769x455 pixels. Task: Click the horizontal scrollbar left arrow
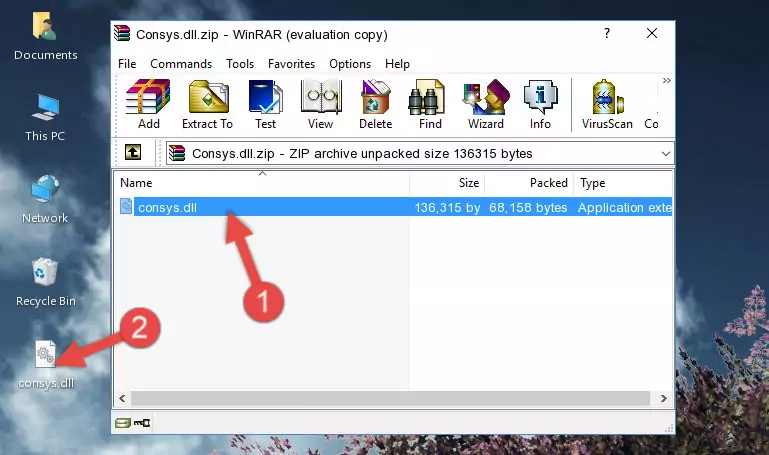pos(123,399)
